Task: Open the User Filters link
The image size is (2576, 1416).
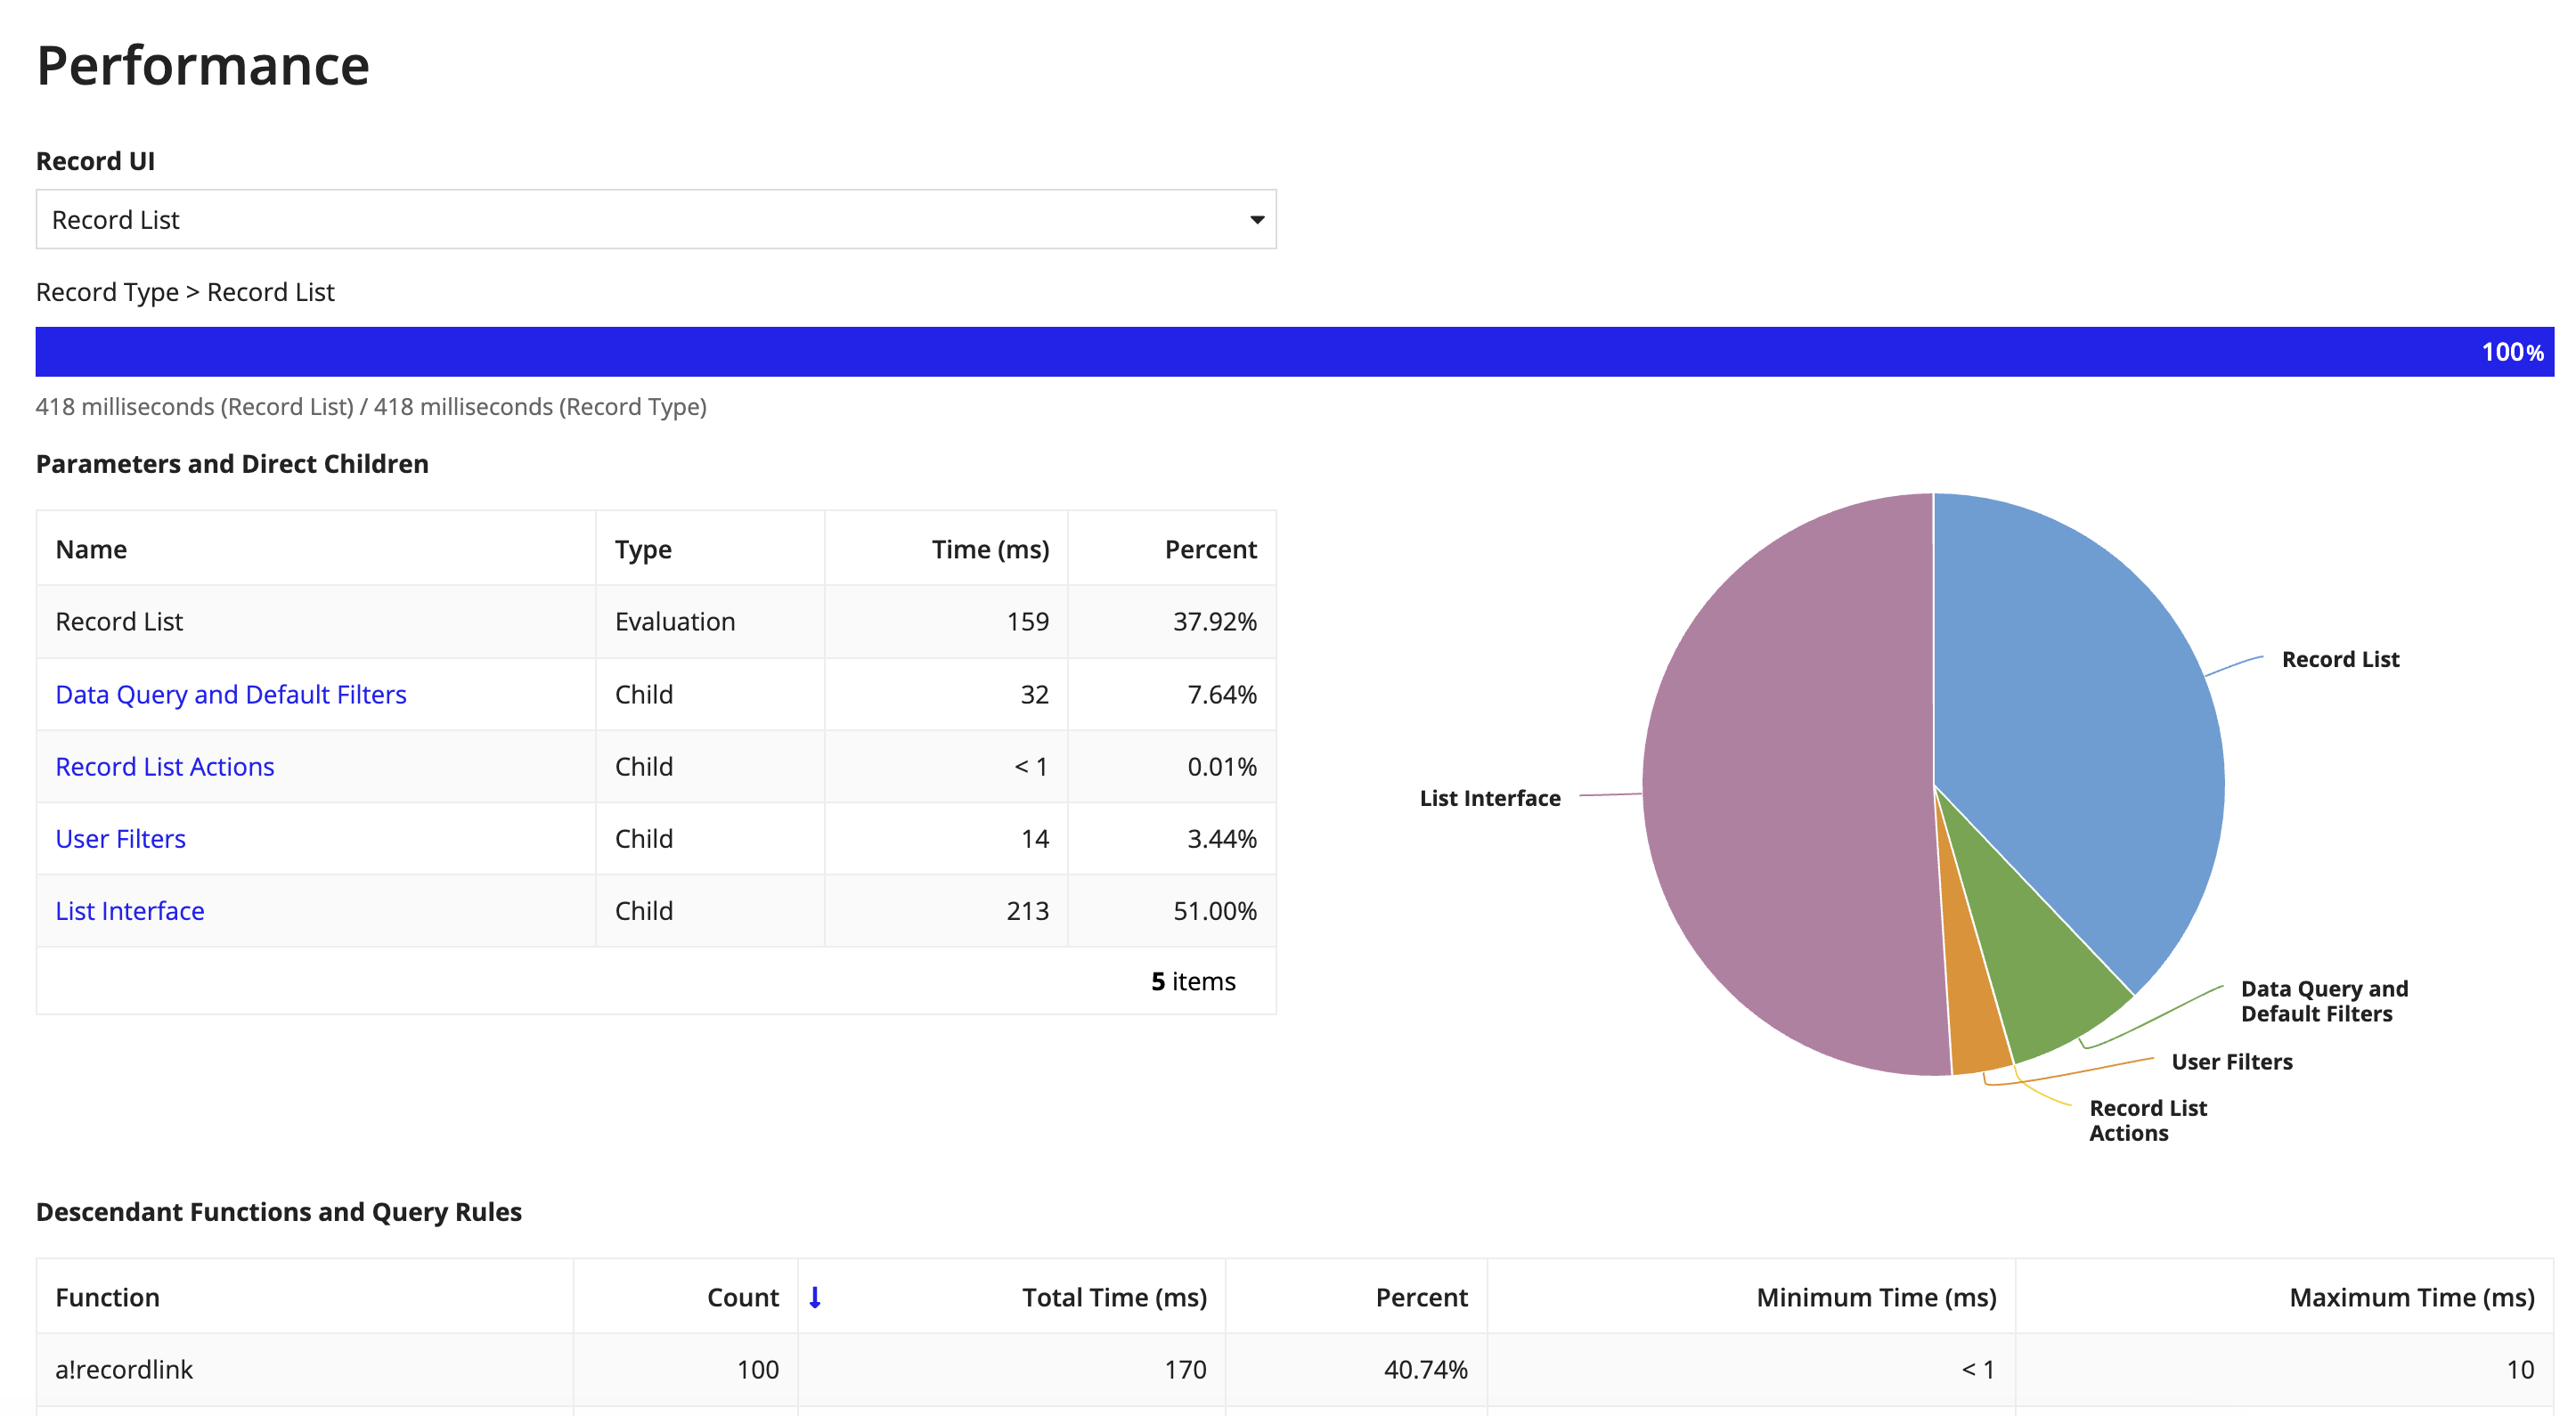Action: 121,838
